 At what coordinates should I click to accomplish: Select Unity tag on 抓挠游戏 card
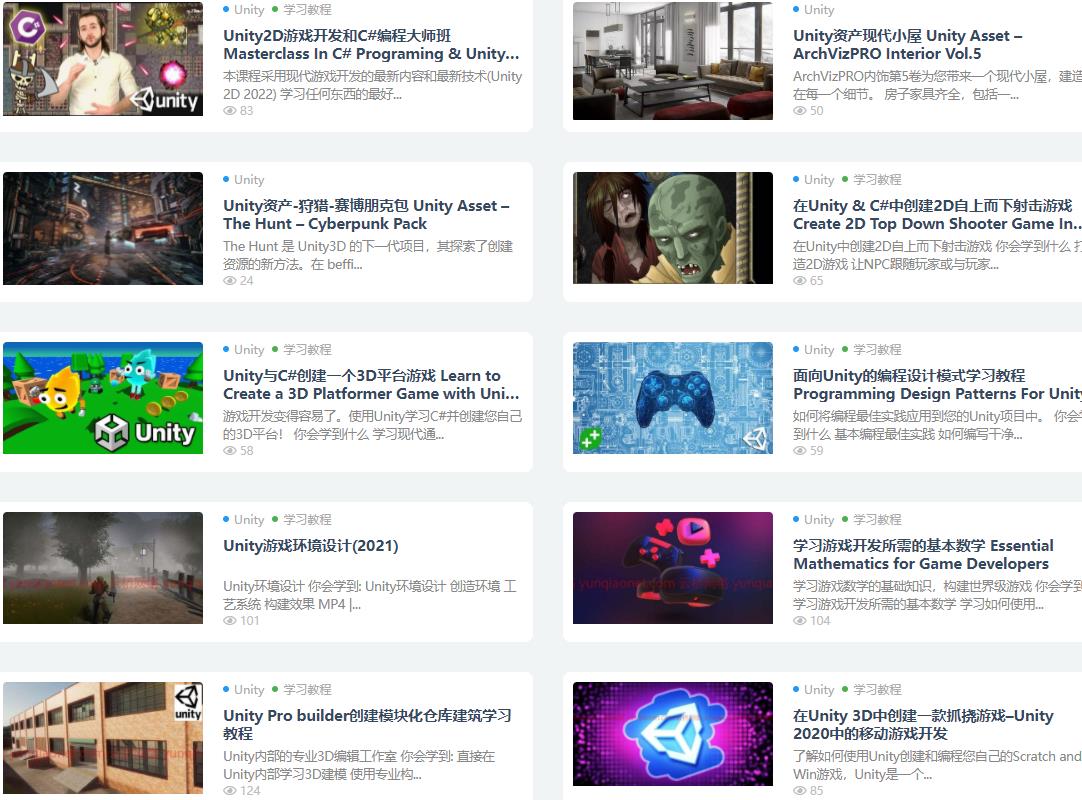(x=818, y=689)
